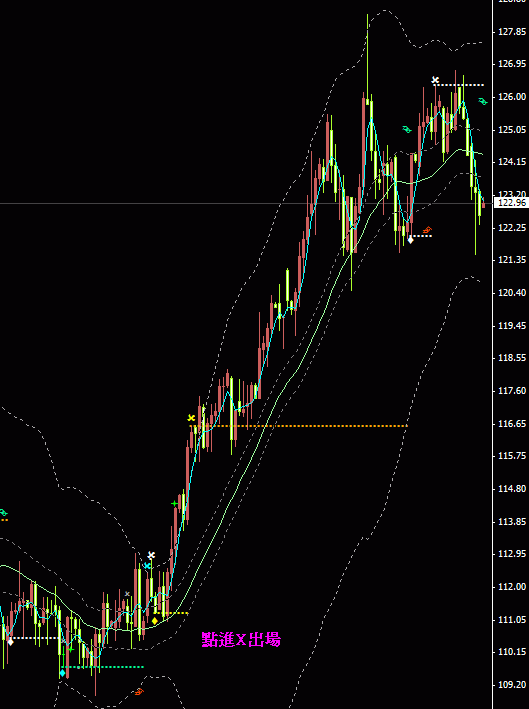
Task: Click the 126.95 price axis label
Action: pyautogui.click(x=512, y=64)
